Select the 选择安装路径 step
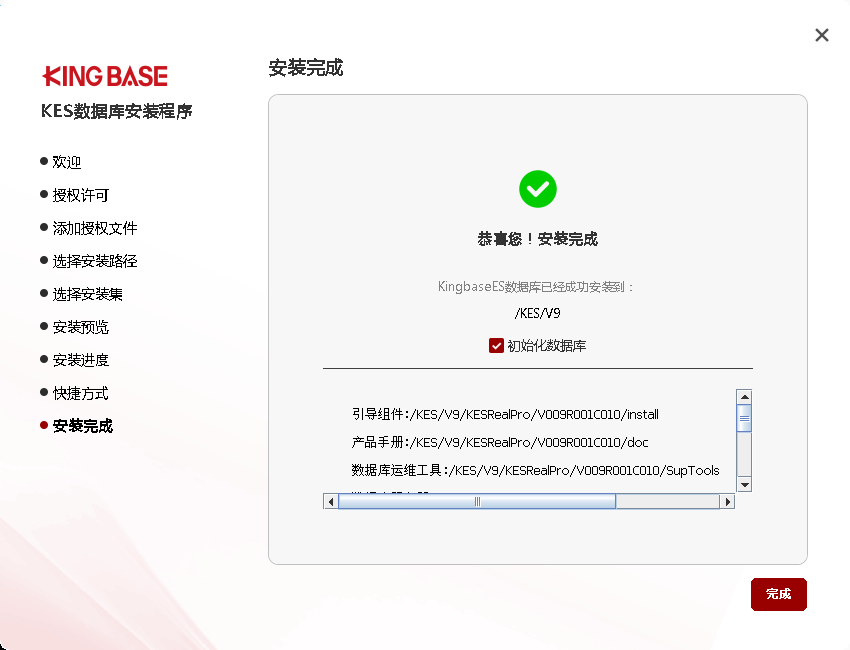The image size is (850, 650). coord(95,261)
